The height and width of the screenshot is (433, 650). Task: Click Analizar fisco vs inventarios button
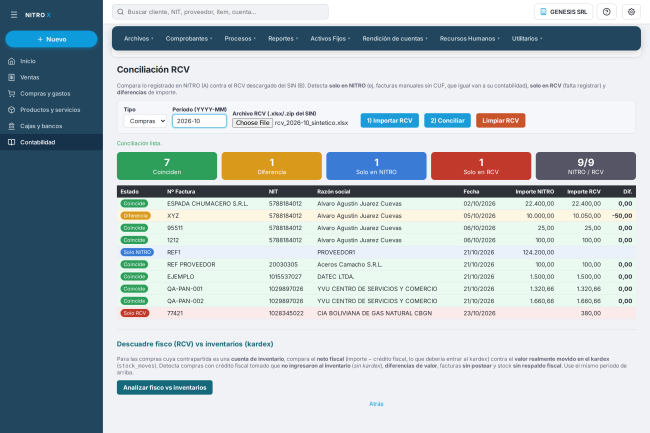click(x=165, y=387)
